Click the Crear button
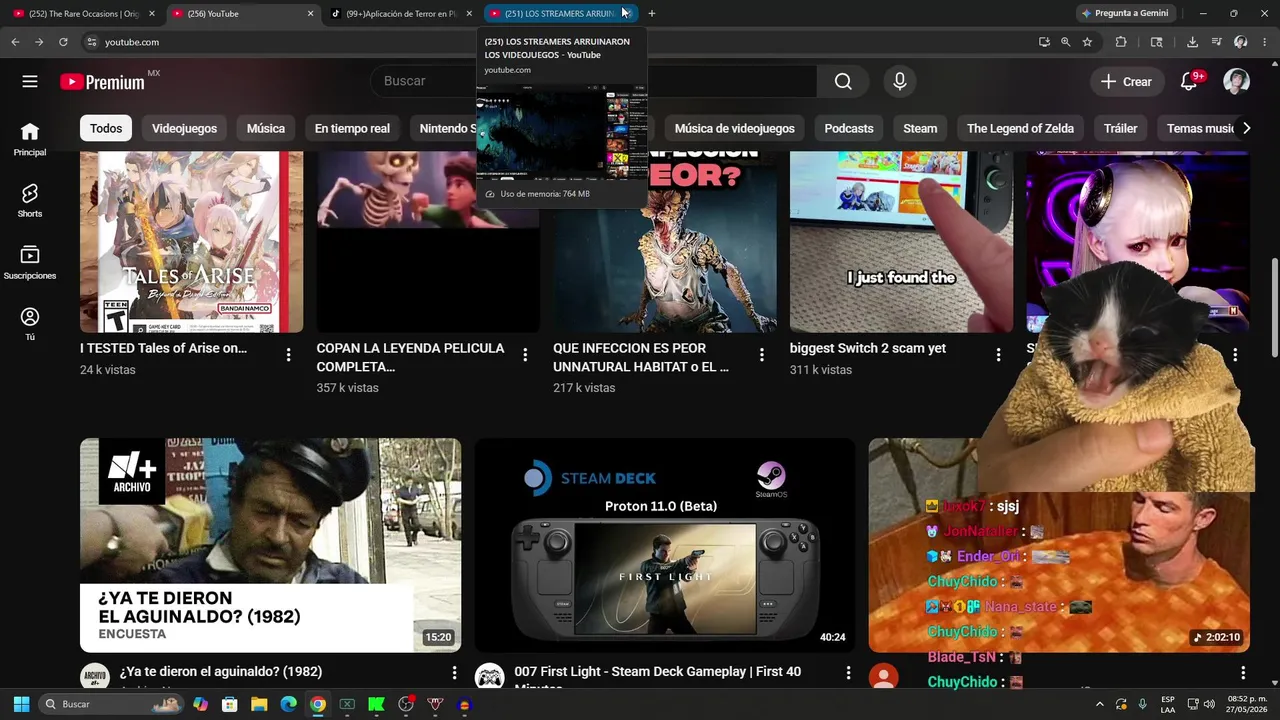The width and height of the screenshot is (1280, 720). (x=1126, y=82)
